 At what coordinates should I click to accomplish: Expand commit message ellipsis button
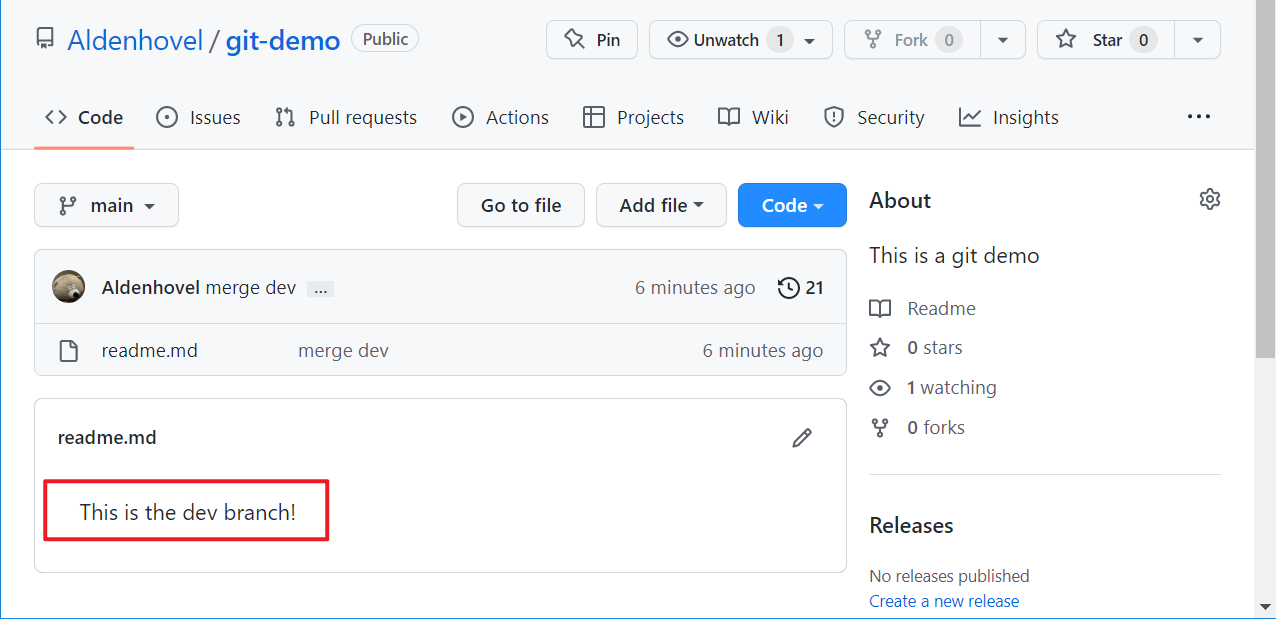coord(320,289)
